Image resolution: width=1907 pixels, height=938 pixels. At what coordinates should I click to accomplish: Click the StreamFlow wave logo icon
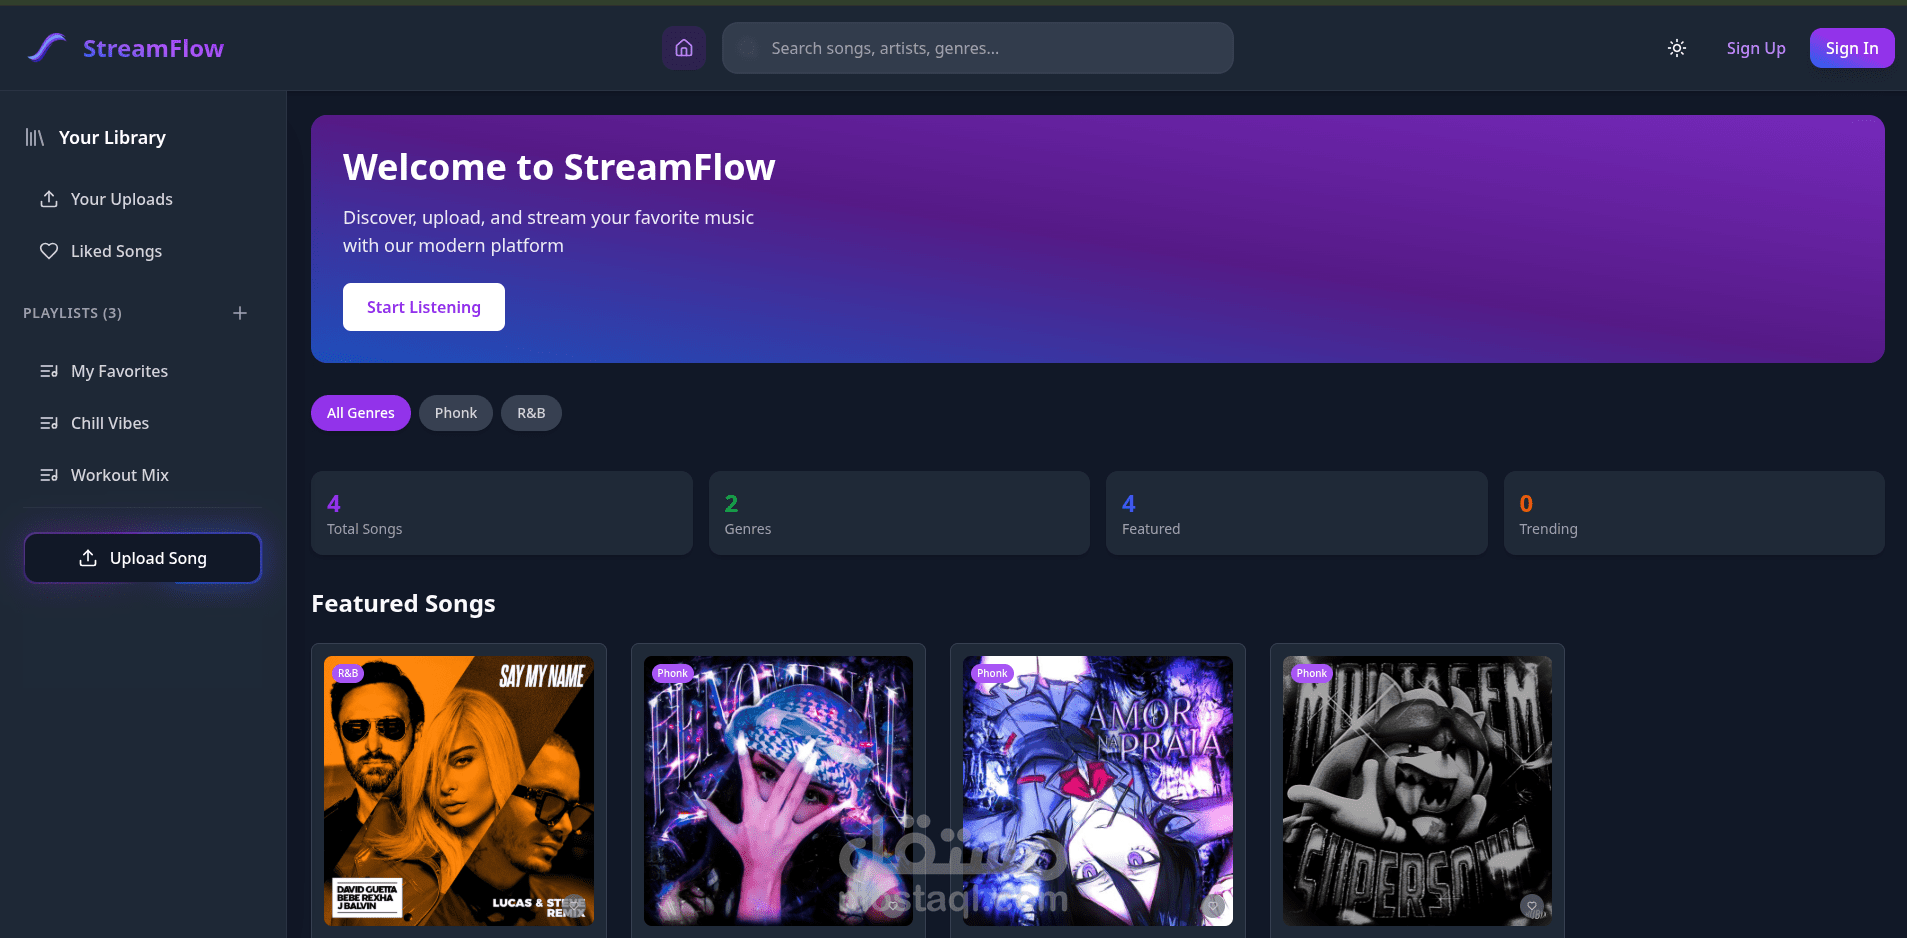coord(47,48)
